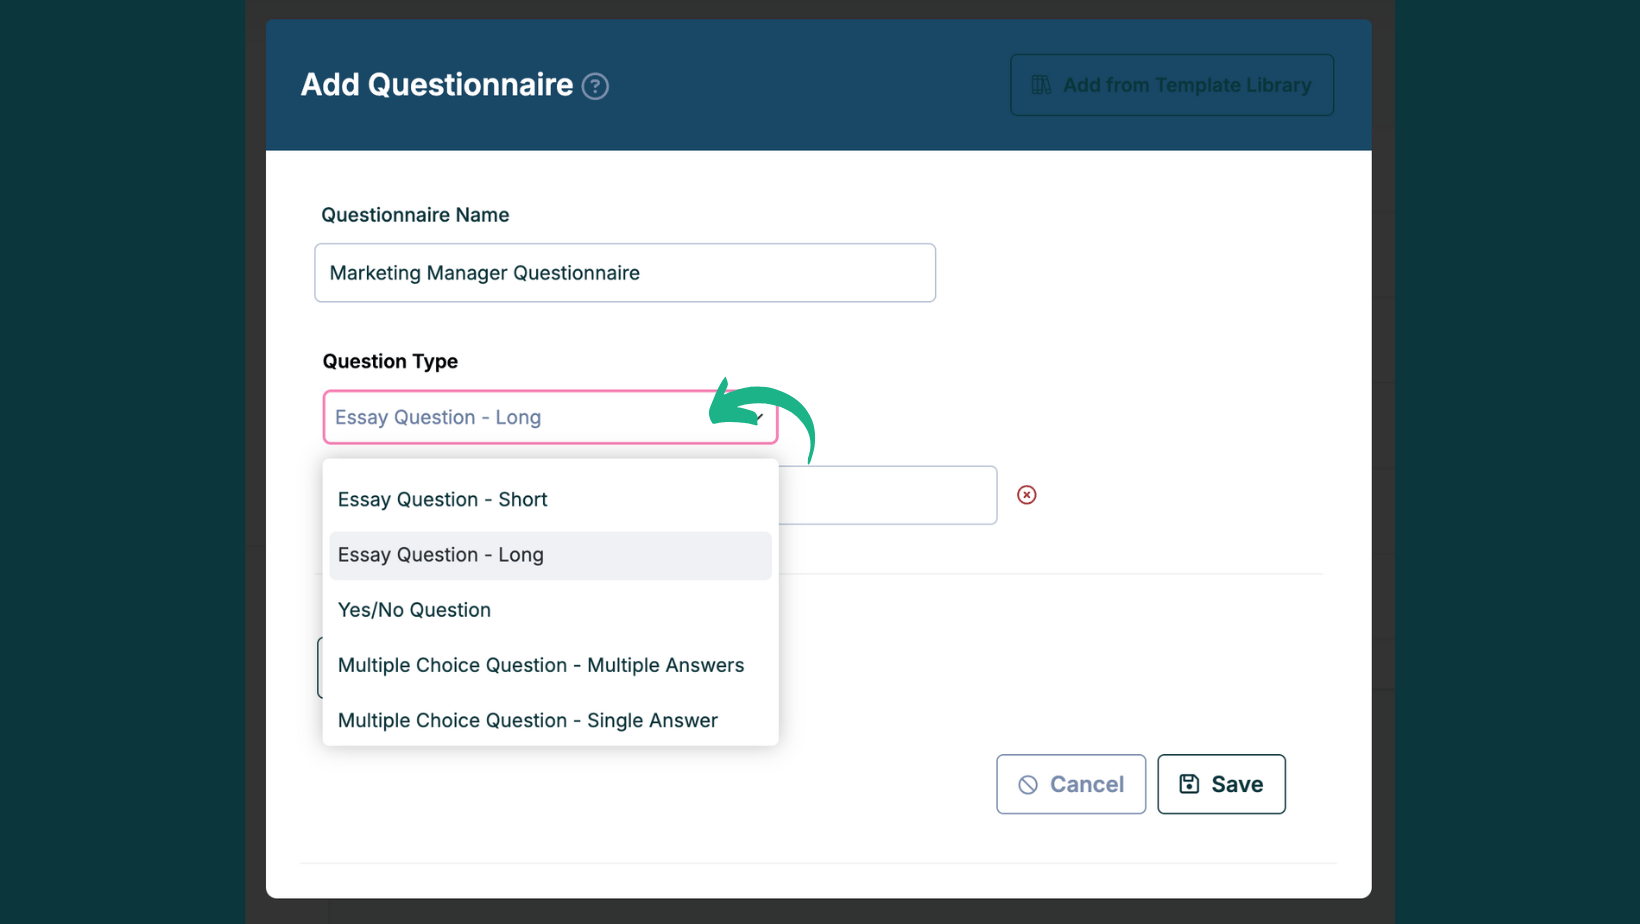
Task: Click the Questionnaire Name label
Action: click(415, 215)
